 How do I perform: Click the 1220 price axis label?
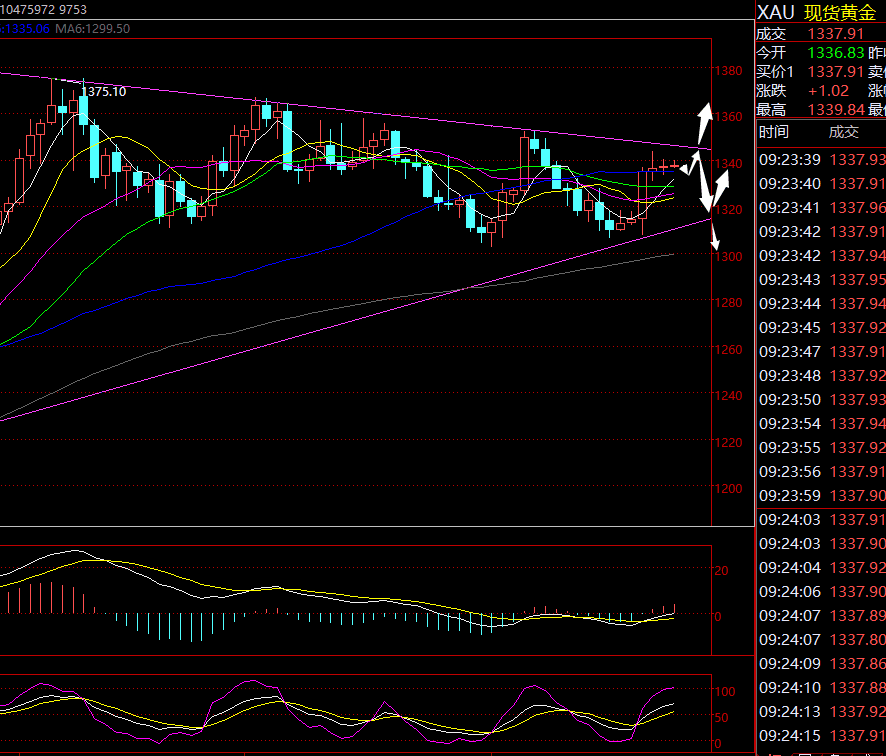click(729, 442)
